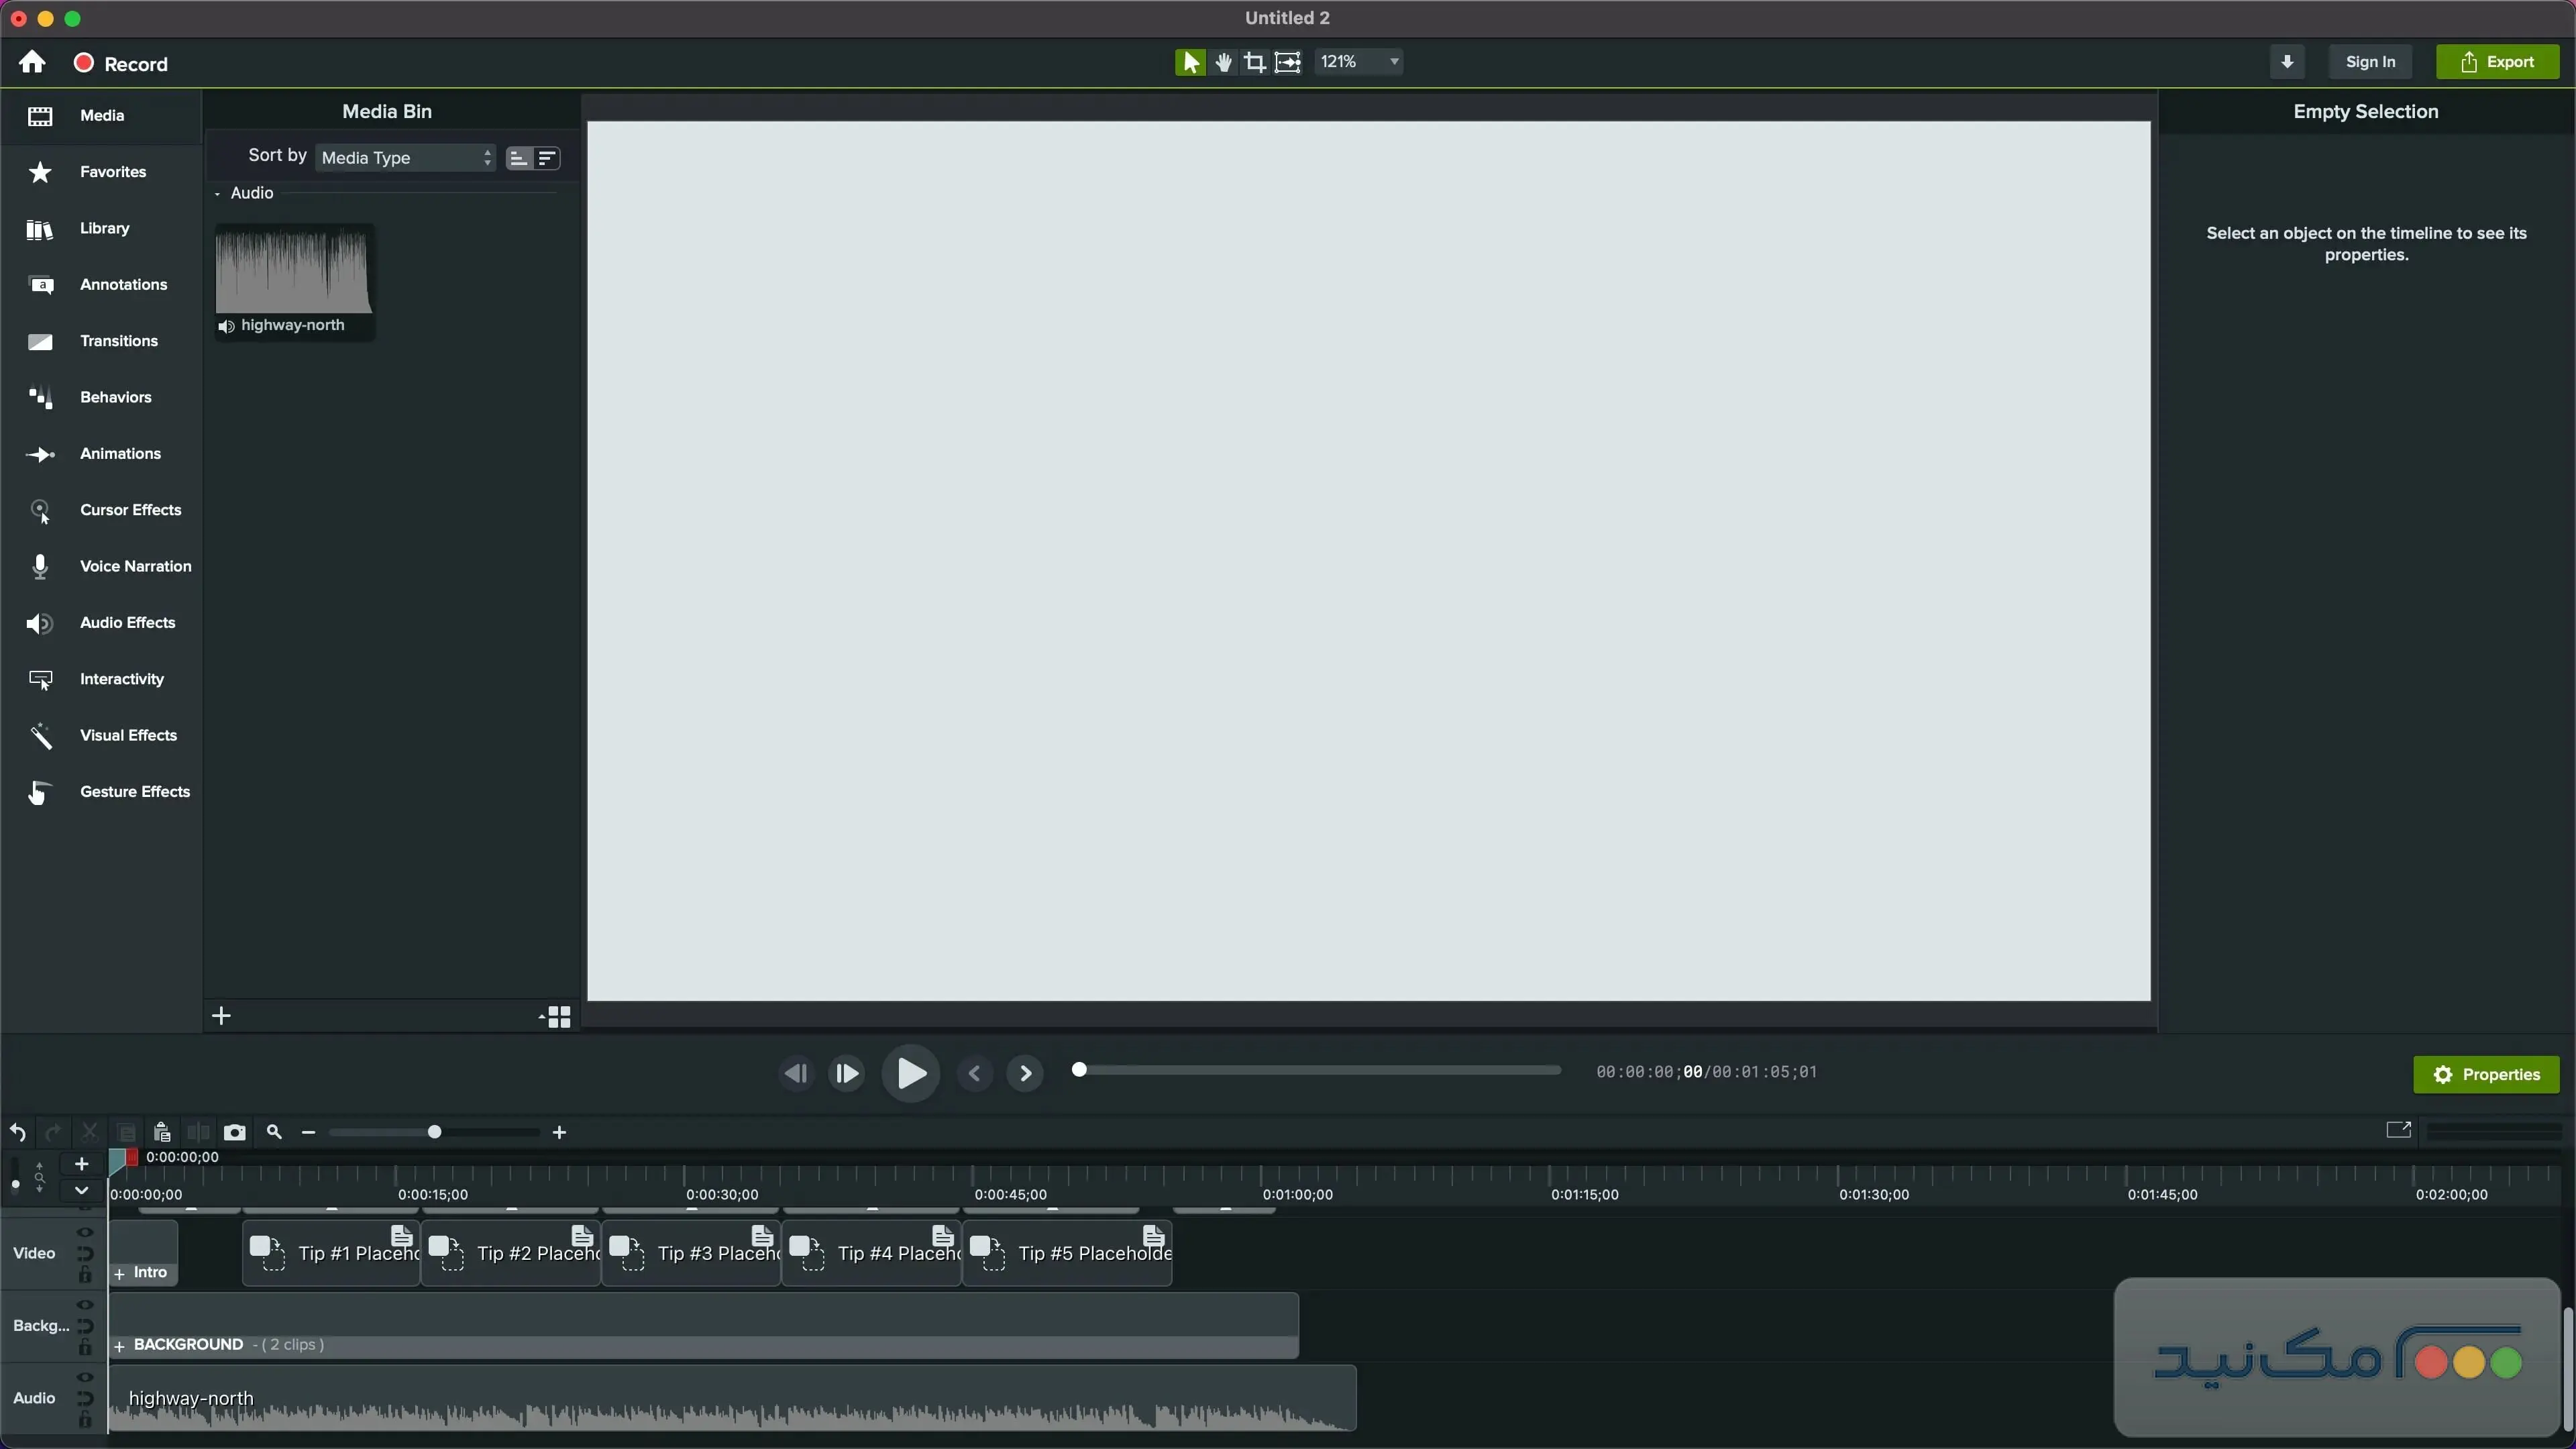Click the Export button

(2498, 61)
